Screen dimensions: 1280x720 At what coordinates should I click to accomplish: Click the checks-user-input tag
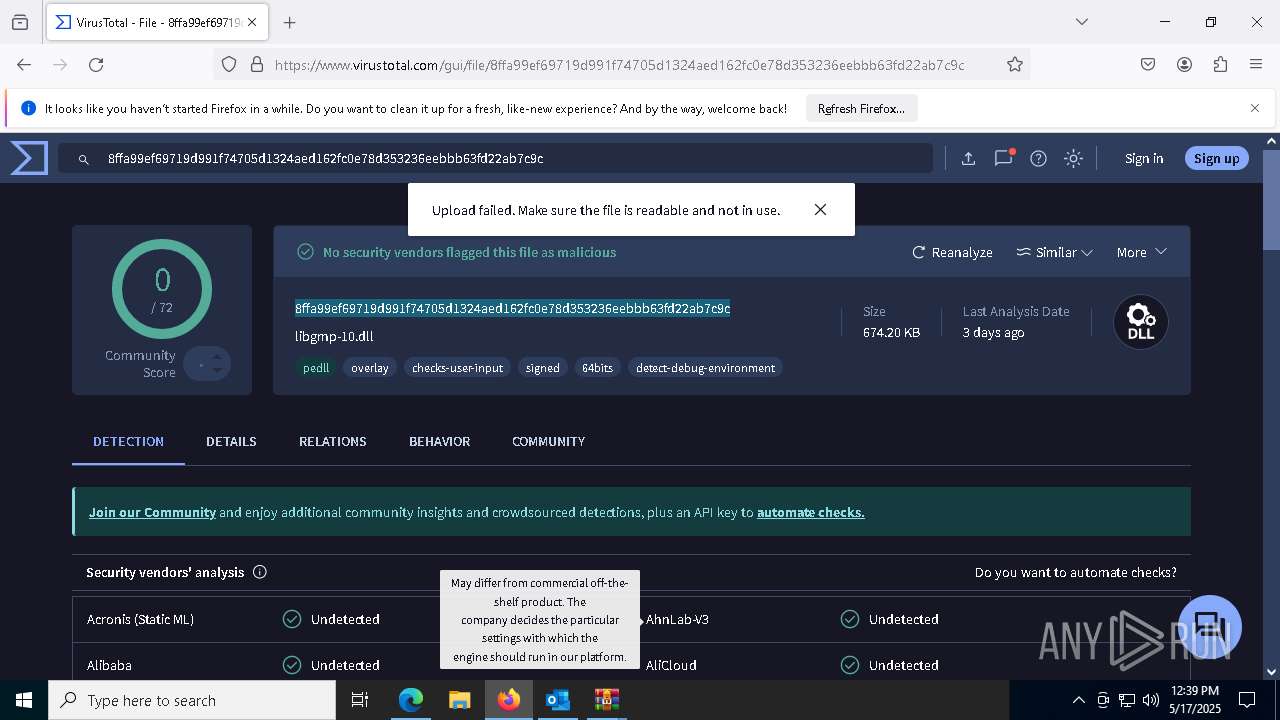pos(457,368)
